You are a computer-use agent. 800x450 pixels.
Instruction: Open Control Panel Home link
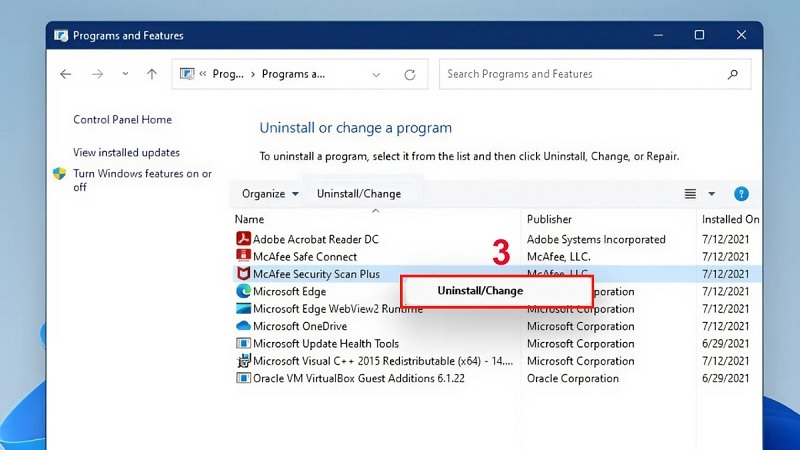pos(122,120)
